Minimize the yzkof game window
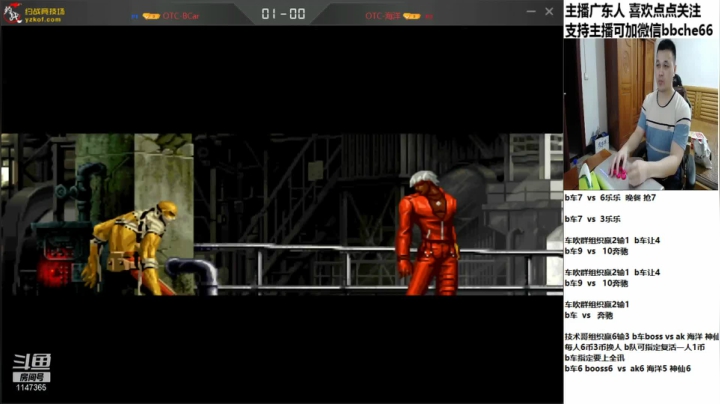 pos(531,11)
